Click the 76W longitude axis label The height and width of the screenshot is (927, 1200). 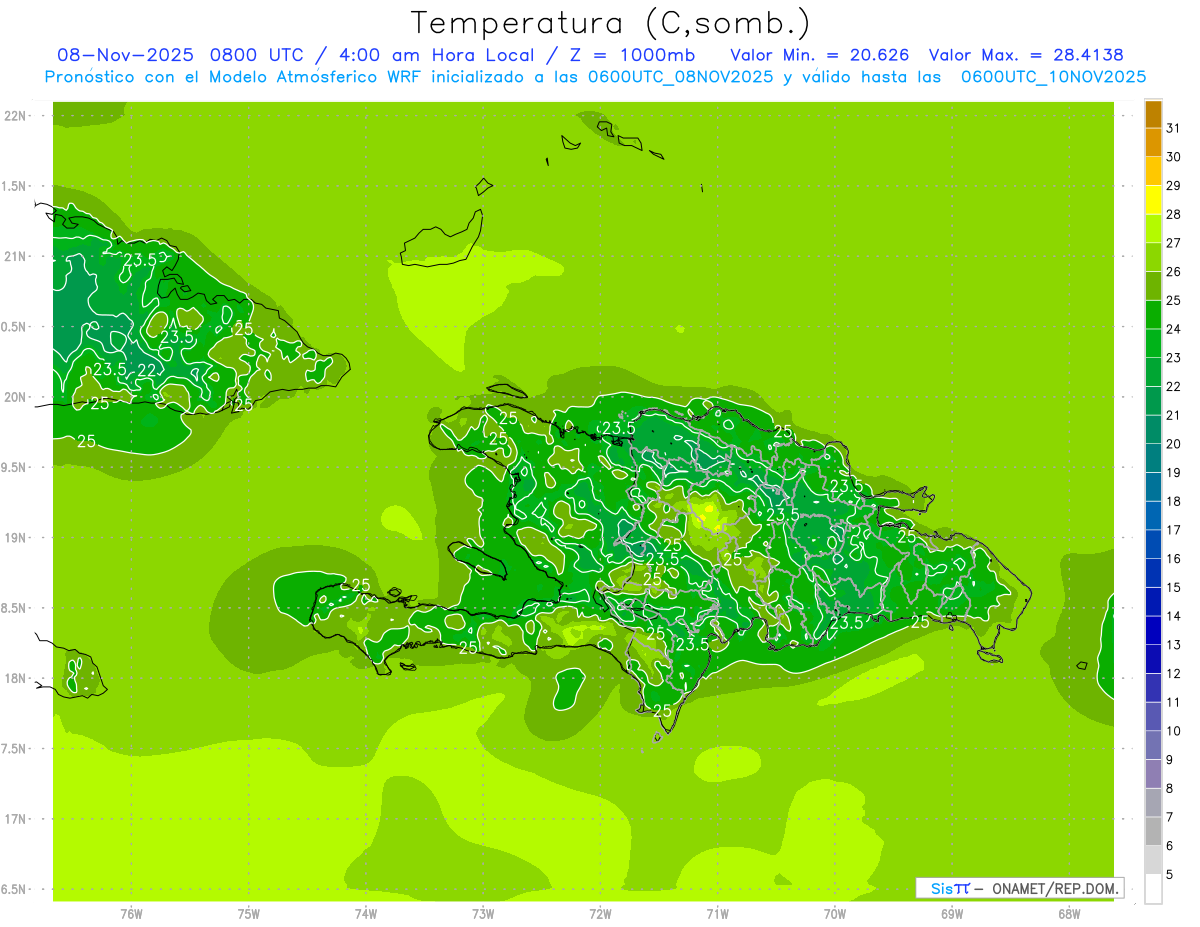click(x=131, y=913)
